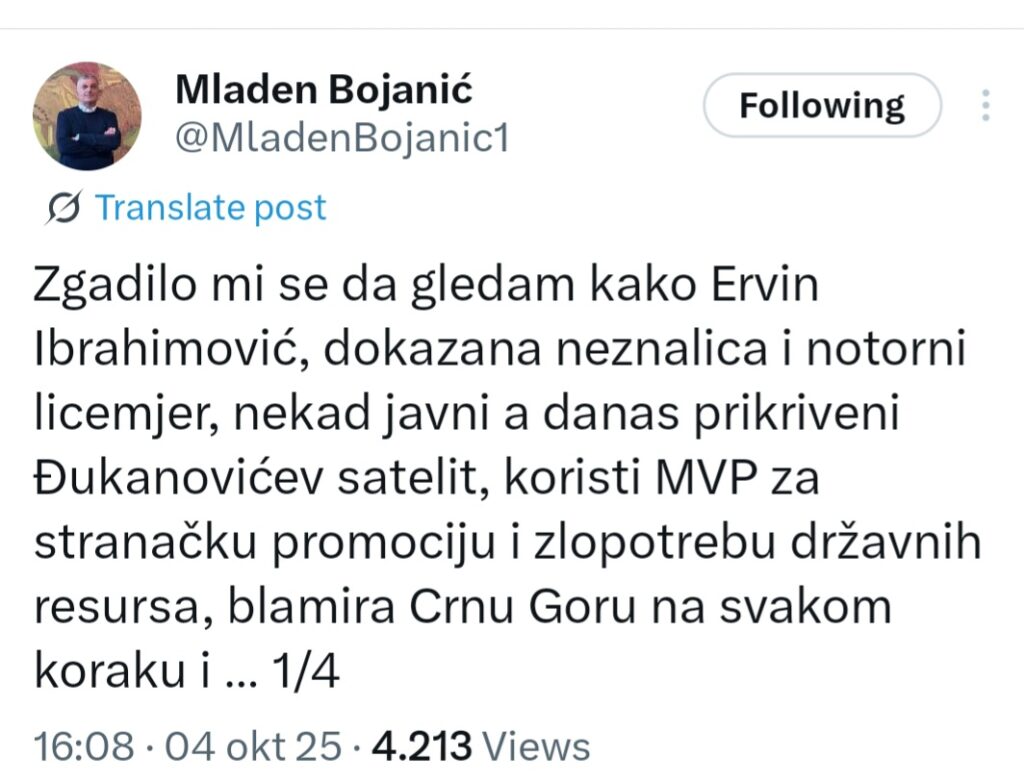Click the @MladenBojanic1 handle

pyautogui.click(x=343, y=139)
